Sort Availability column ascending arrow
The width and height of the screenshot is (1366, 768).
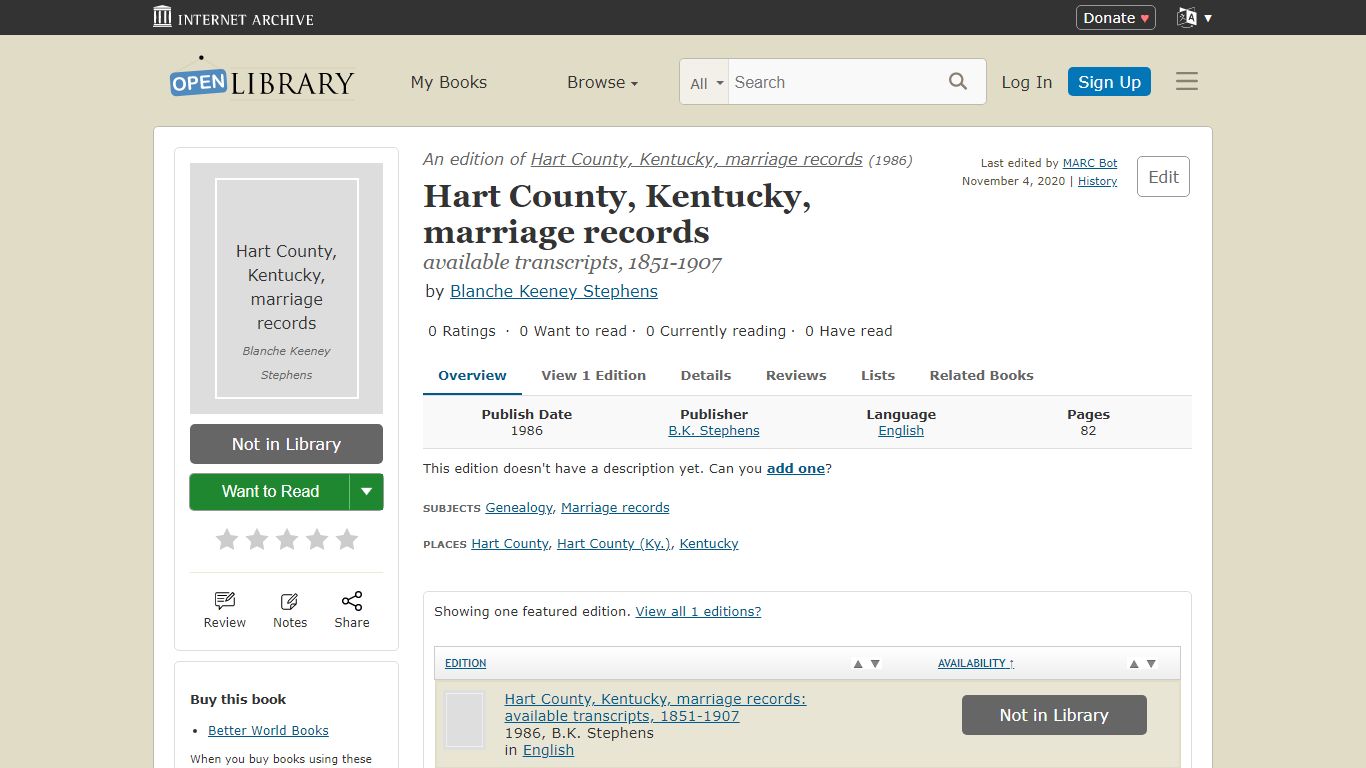click(x=1134, y=664)
